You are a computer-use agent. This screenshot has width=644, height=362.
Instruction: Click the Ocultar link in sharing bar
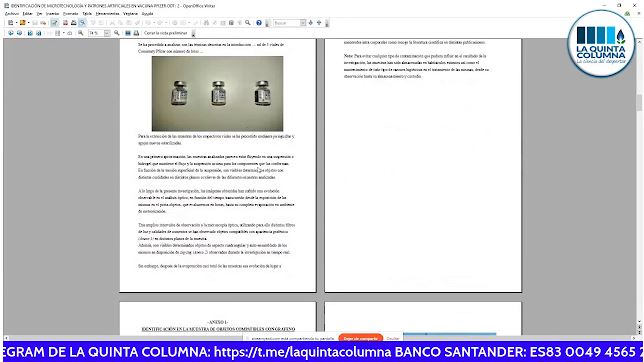point(393,339)
